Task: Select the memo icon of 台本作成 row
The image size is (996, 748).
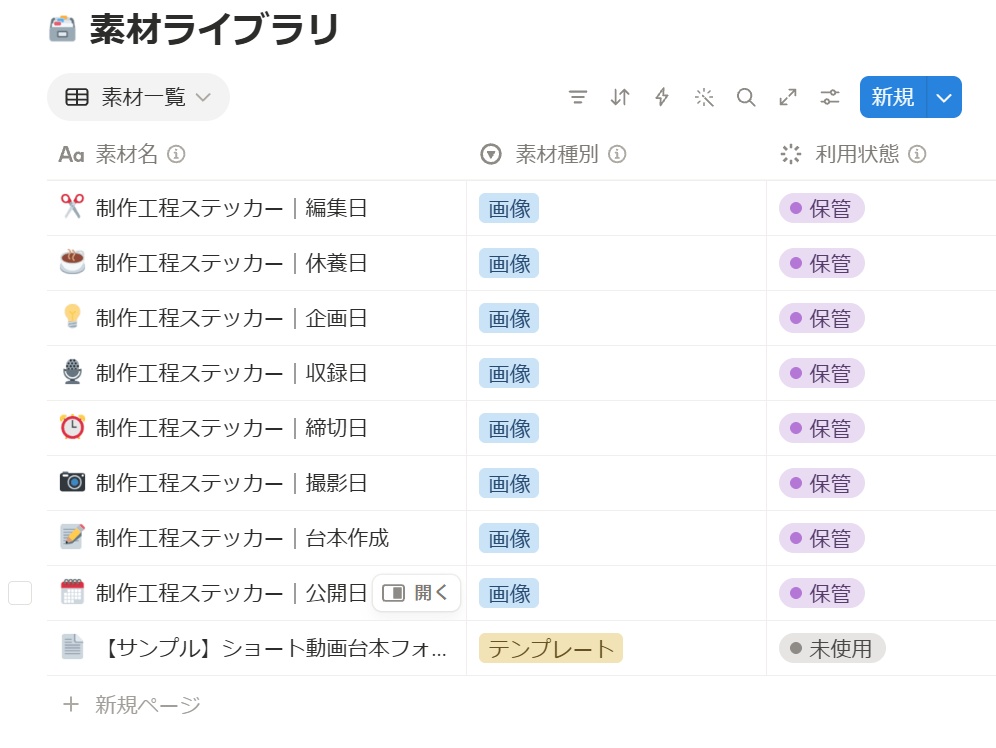Action: (x=72, y=537)
